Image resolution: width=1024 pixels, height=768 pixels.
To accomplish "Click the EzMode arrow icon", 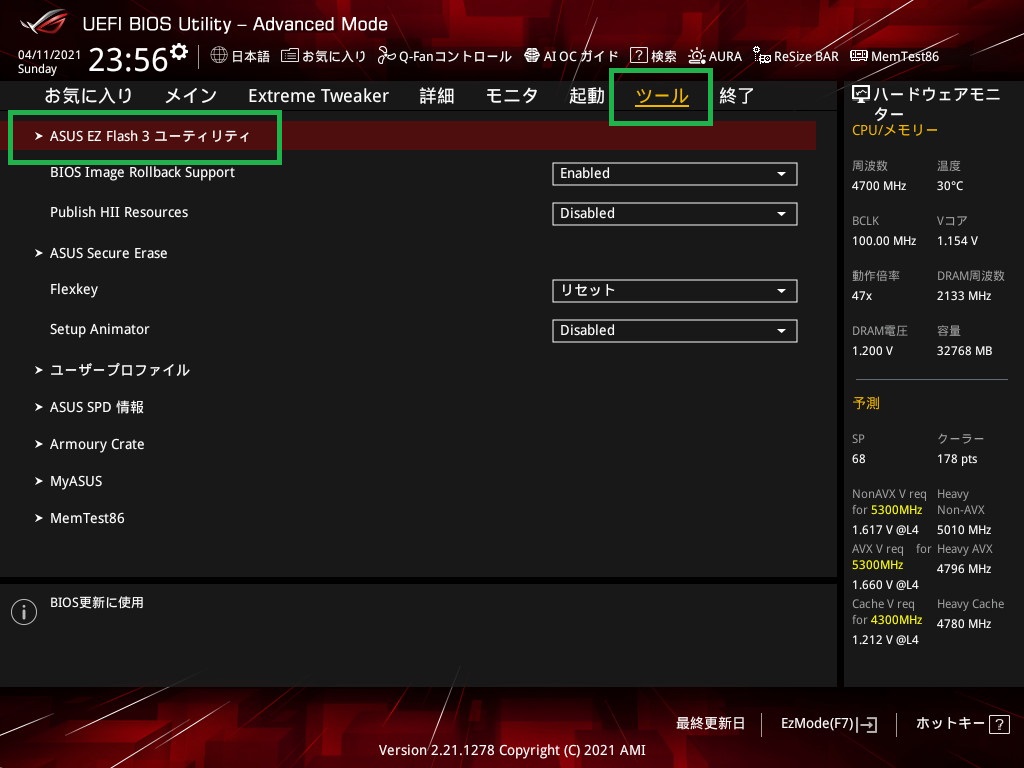I will point(867,724).
